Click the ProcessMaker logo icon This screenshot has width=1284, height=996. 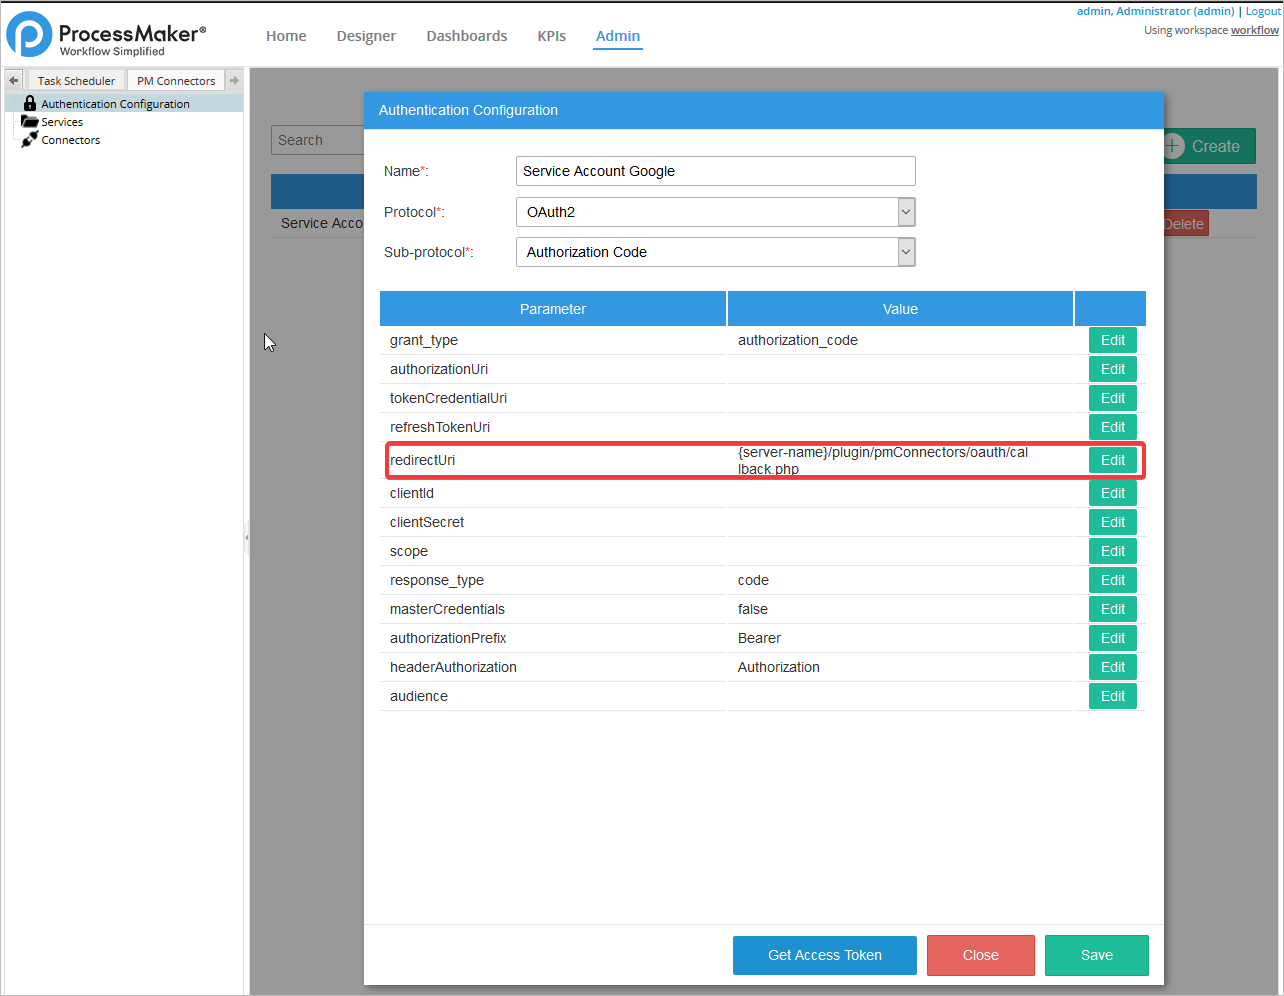29,35
